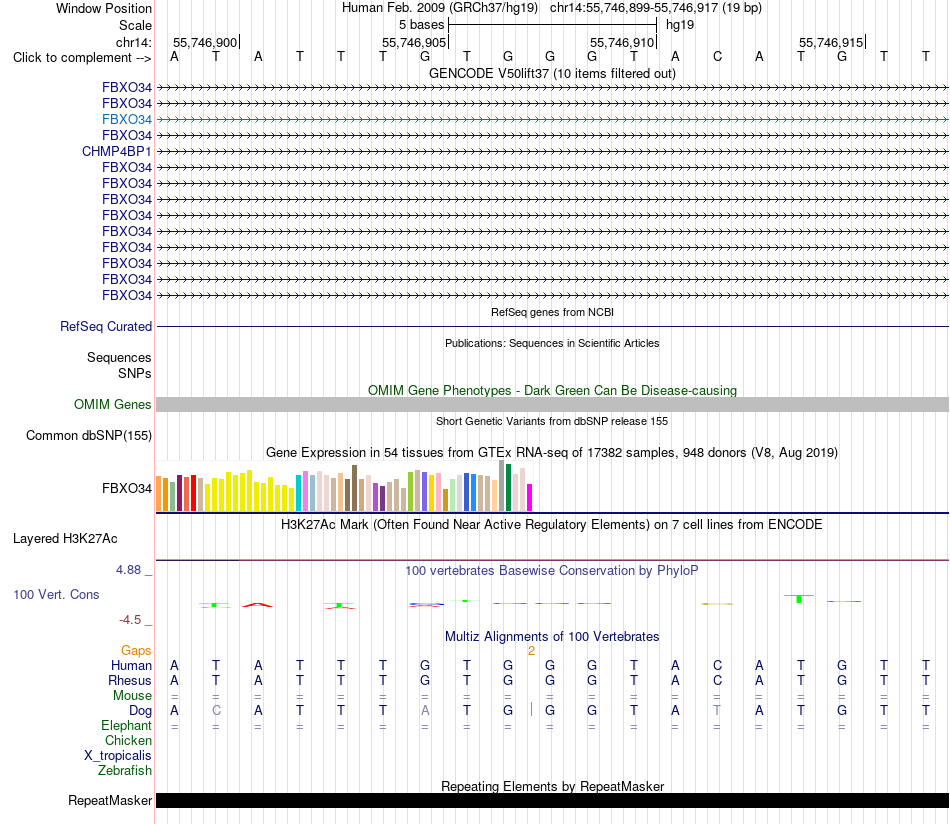This screenshot has width=950, height=824.
Task: Click the 55,746,910 coordinate label
Action: pyautogui.click(x=622, y=42)
